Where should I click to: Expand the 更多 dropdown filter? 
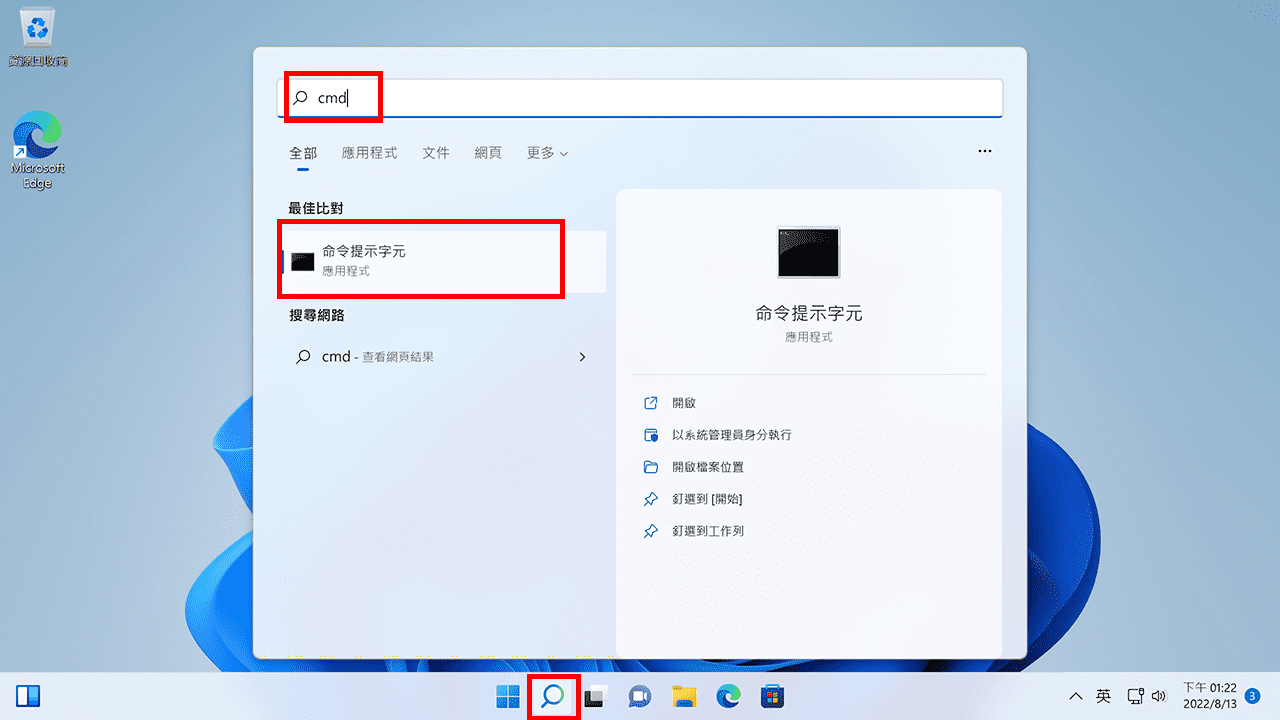point(547,153)
